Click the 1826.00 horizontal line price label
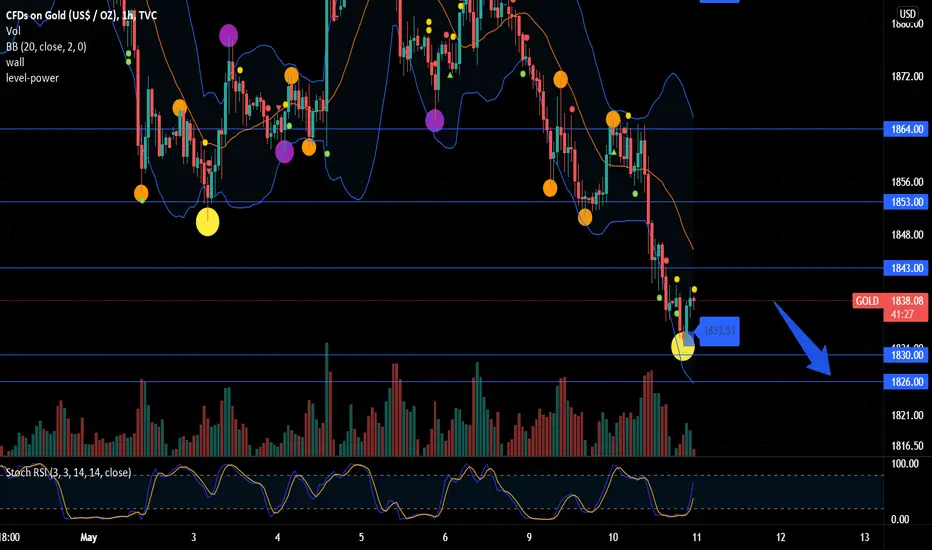932x550 pixels. (x=905, y=382)
